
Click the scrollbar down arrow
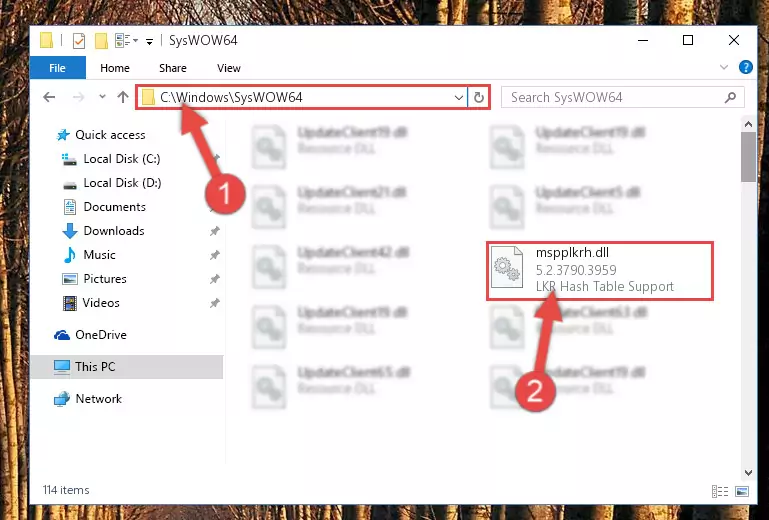(x=748, y=472)
